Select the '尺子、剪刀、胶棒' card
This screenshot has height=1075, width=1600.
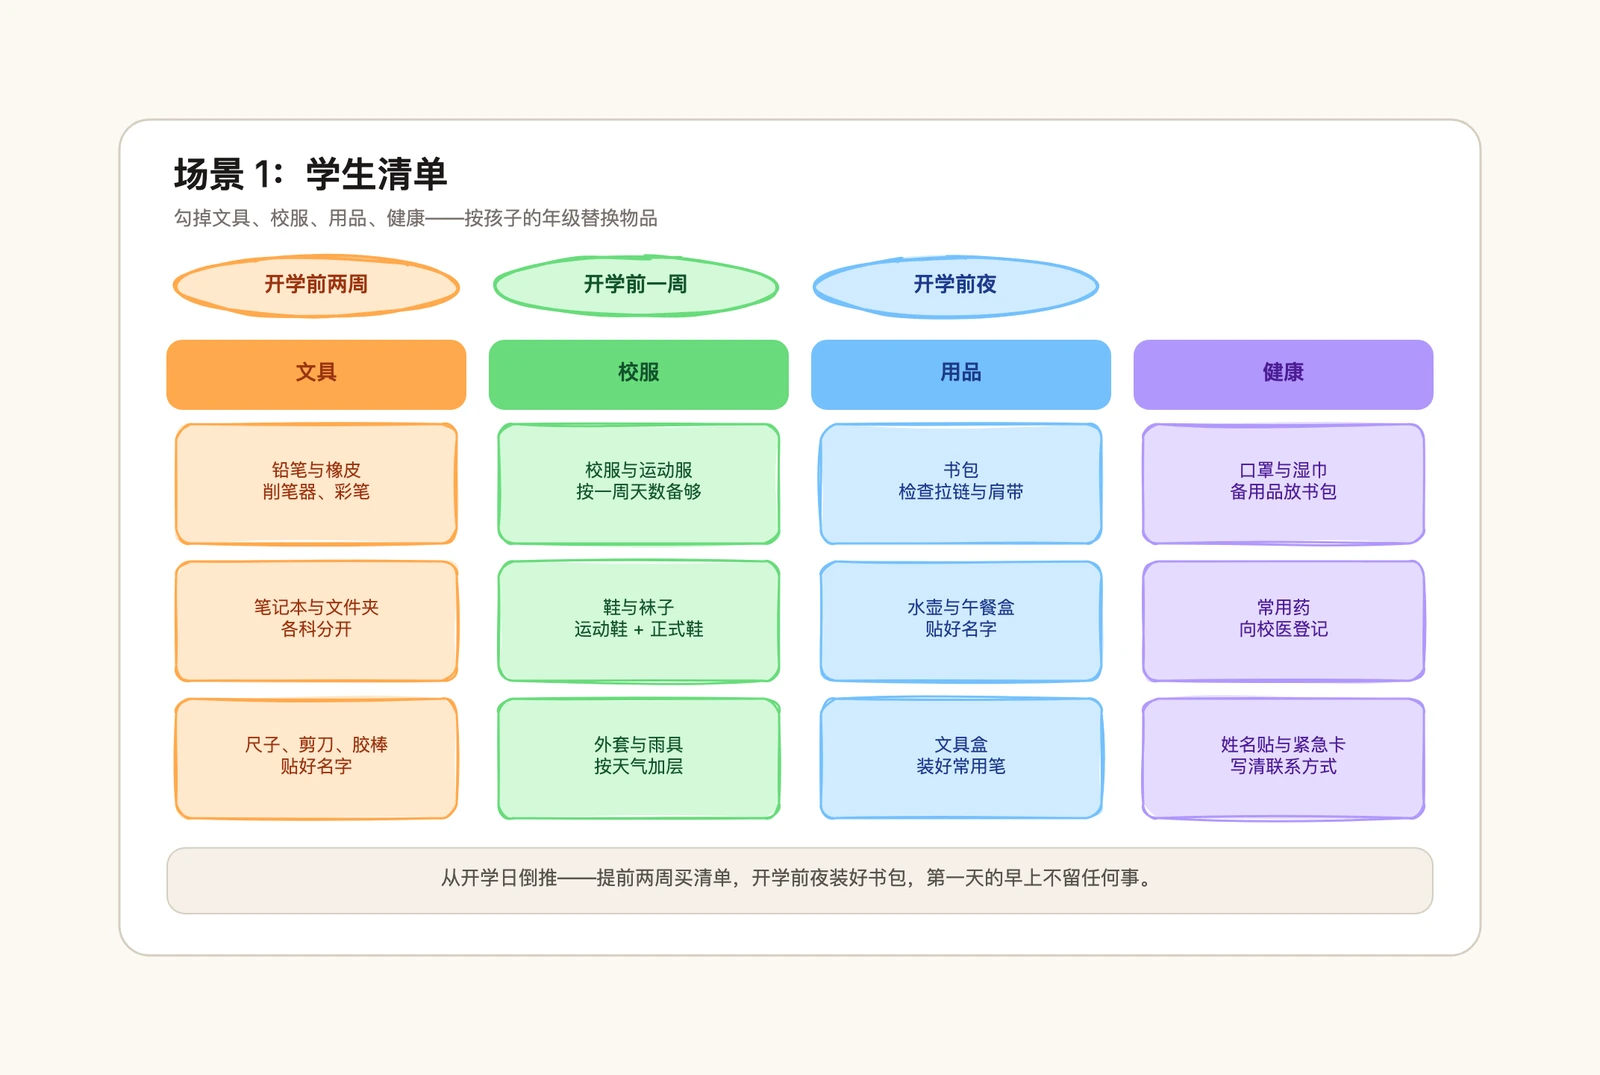pyautogui.click(x=316, y=758)
